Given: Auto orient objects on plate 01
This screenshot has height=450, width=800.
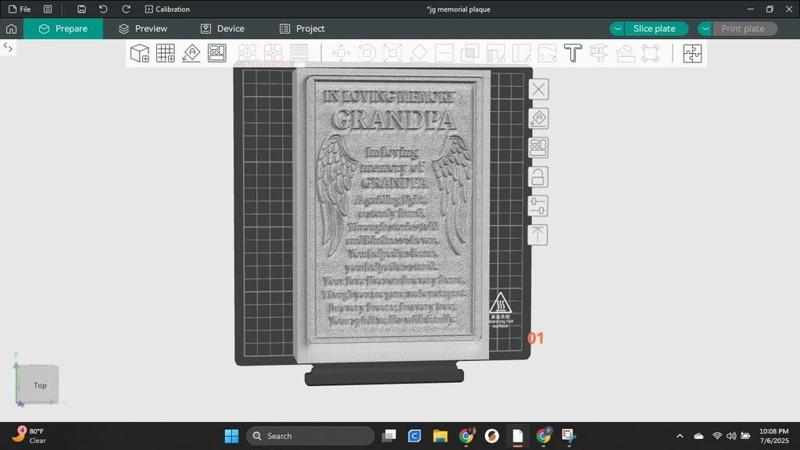Looking at the screenshot, I should click(538, 118).
